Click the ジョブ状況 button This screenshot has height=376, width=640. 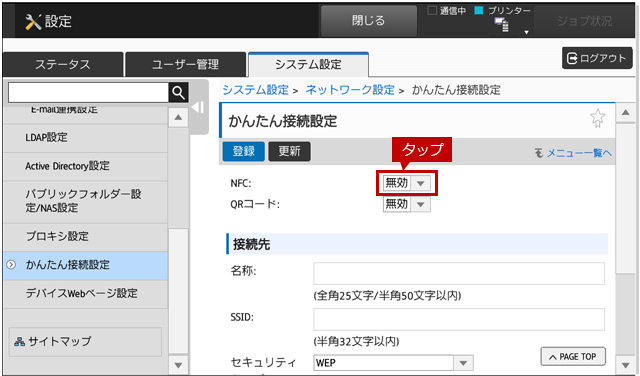click(584, 21)
